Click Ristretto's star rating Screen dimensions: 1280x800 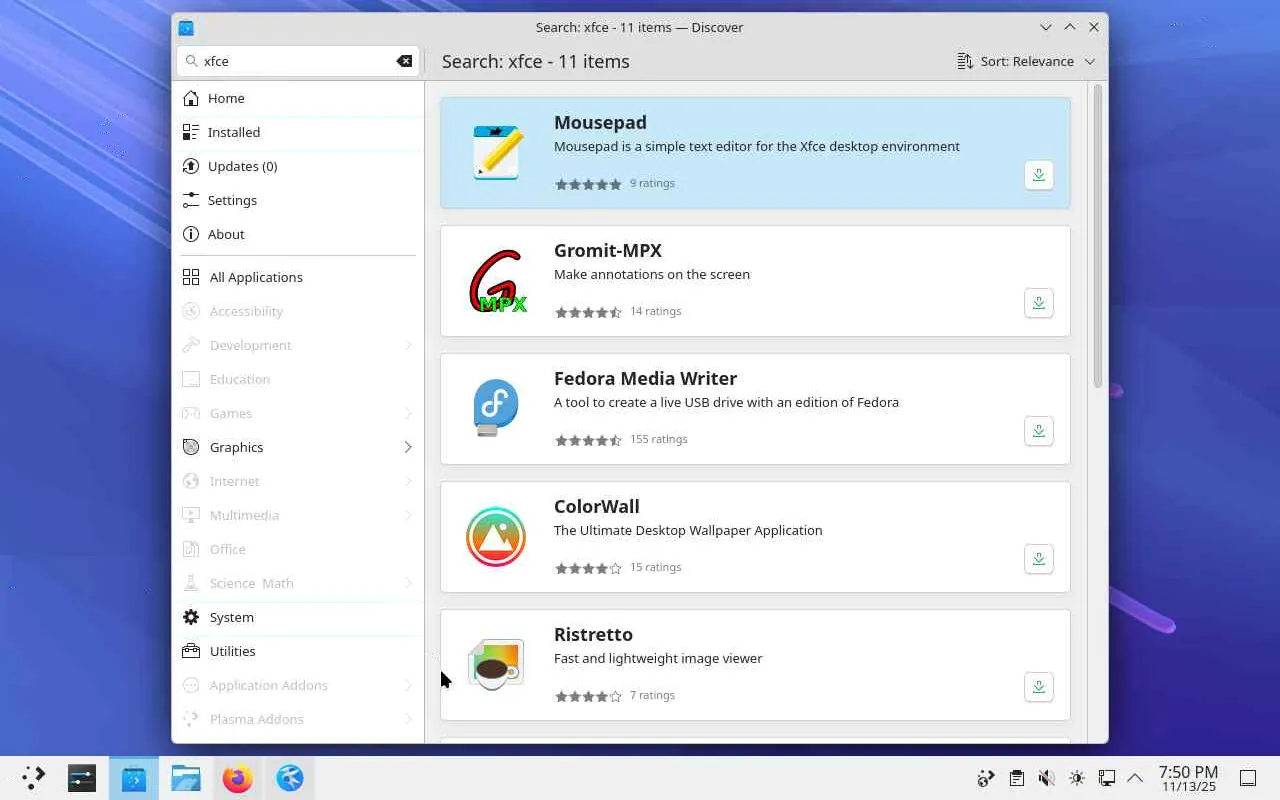click(x=588, y=696)
